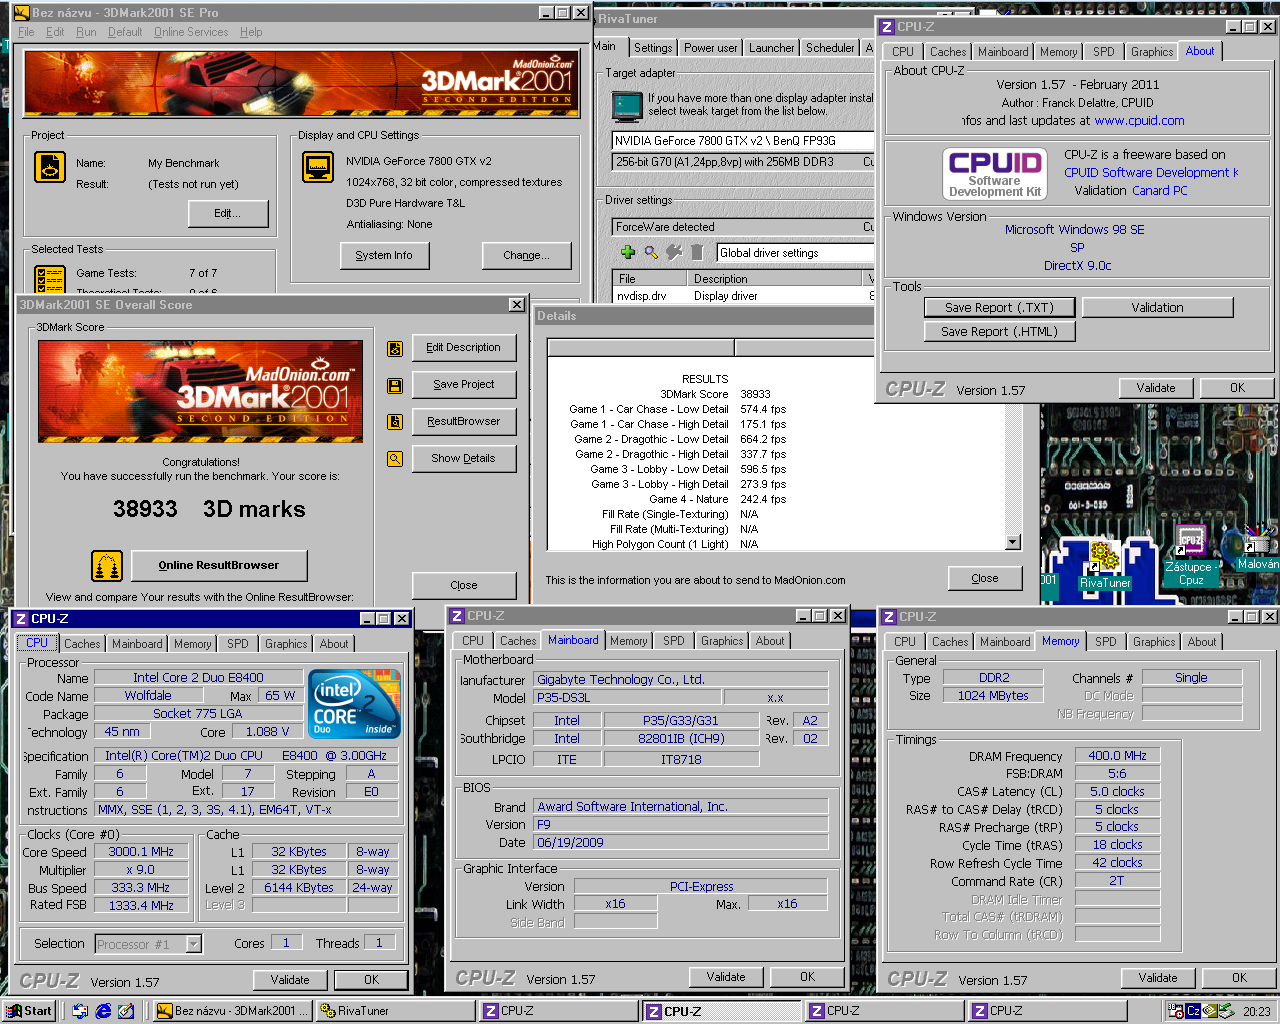Screen dimensions: 1280x1024
Task: Open the Online Services menu
Action: click(191, 32)
